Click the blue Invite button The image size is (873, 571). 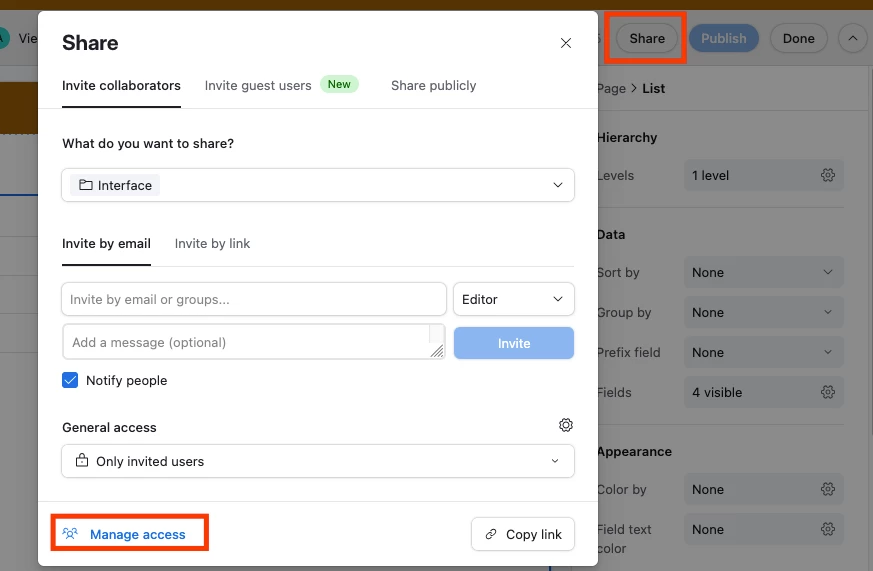(513, 343)
